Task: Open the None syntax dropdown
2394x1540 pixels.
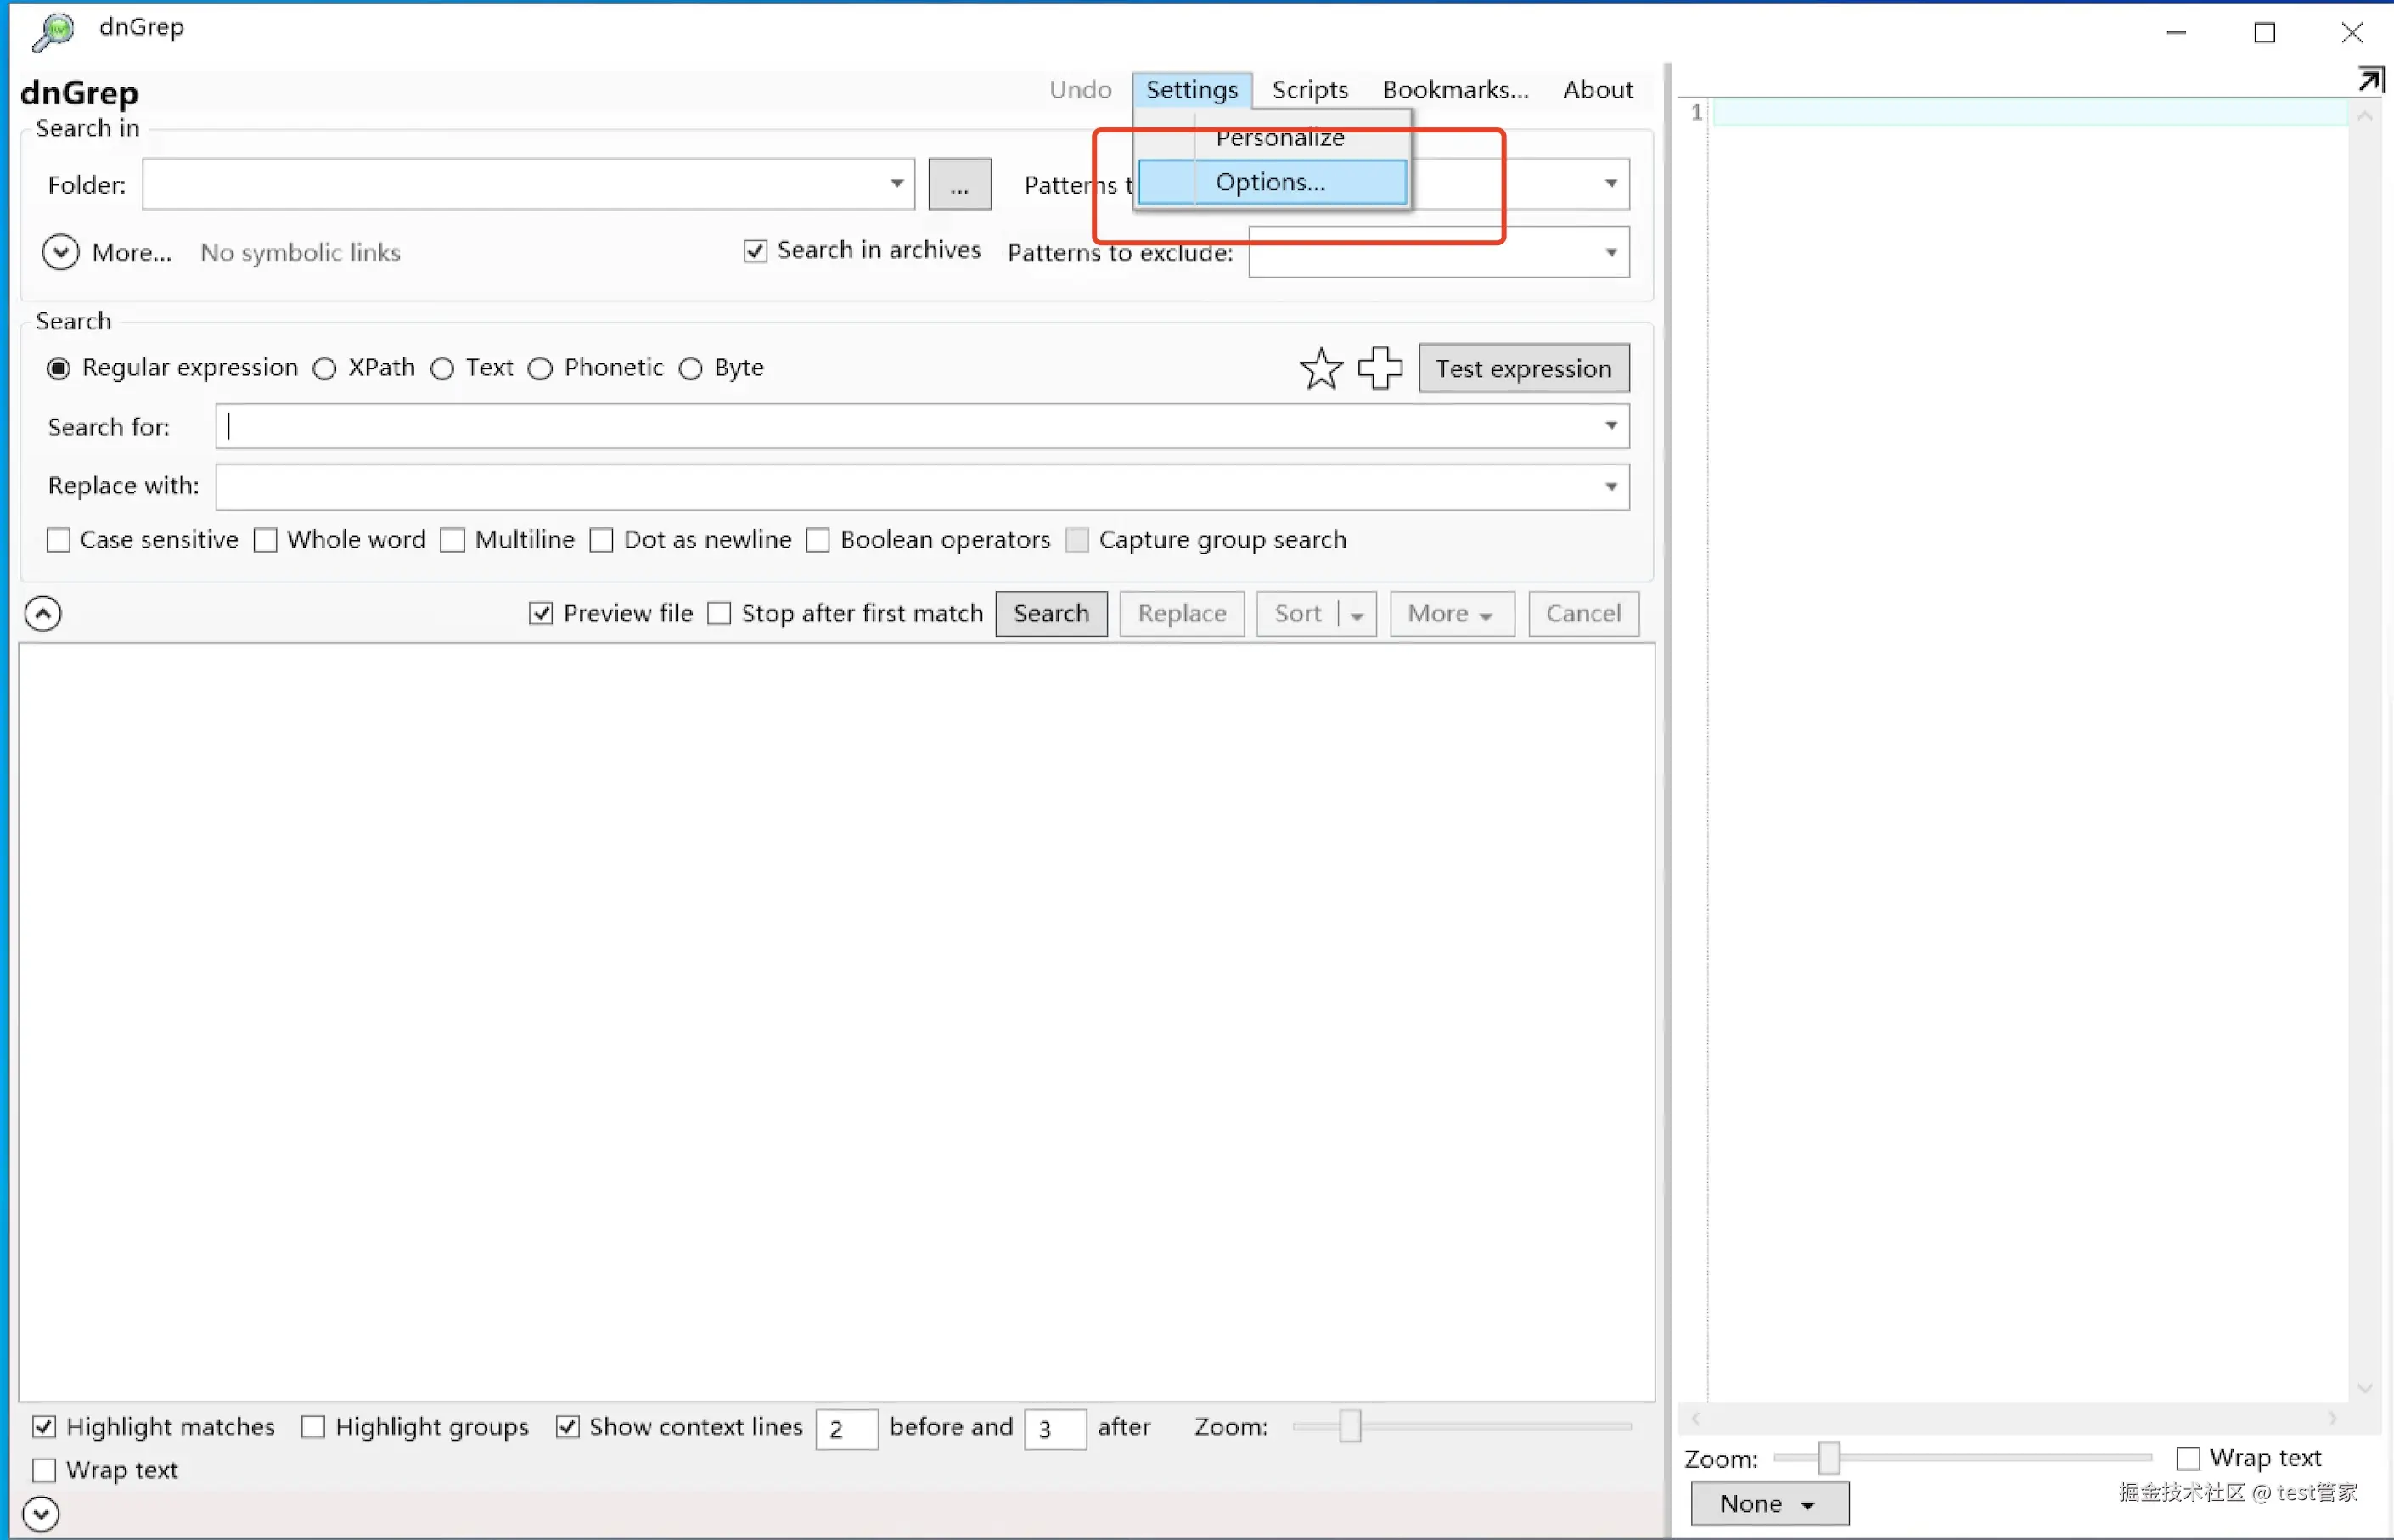Action: (x=1768, y=1504)
